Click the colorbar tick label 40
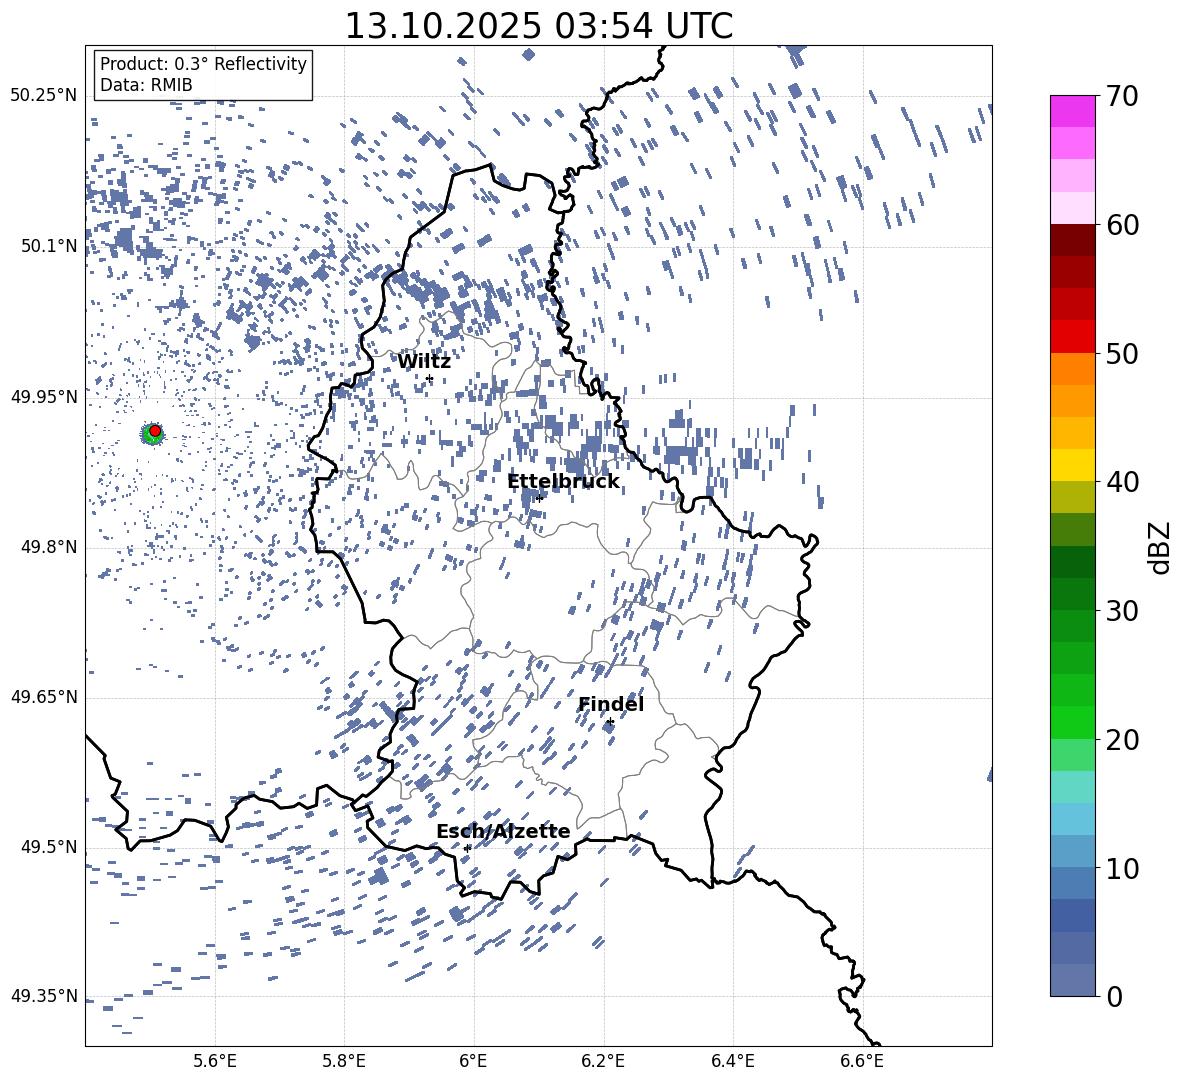 point(1121,482)
